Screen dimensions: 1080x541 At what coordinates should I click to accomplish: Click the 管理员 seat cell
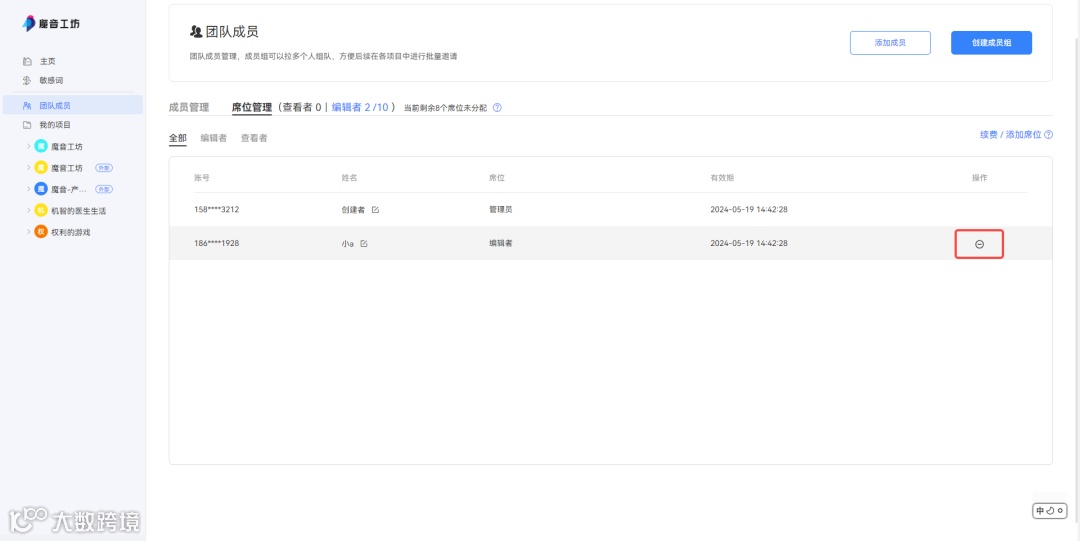pyautogui.click(x=500, y=210)
